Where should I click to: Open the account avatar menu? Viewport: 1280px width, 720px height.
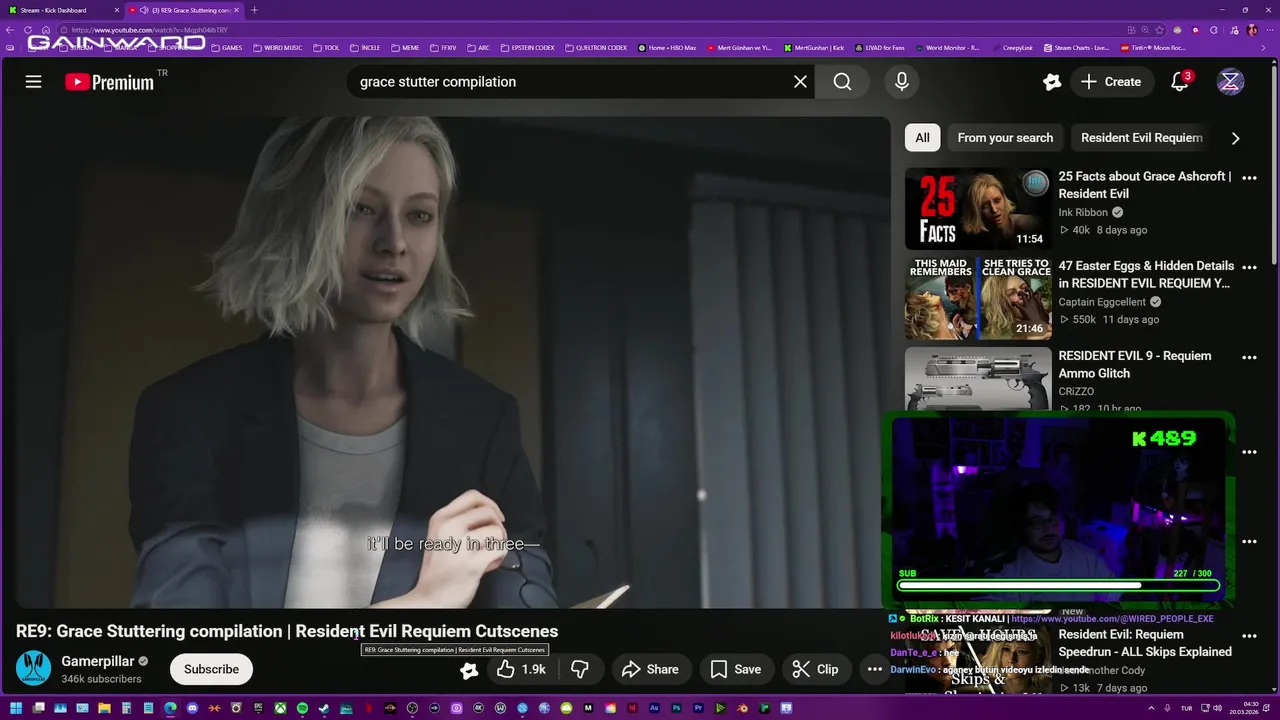pos(1230,82)
